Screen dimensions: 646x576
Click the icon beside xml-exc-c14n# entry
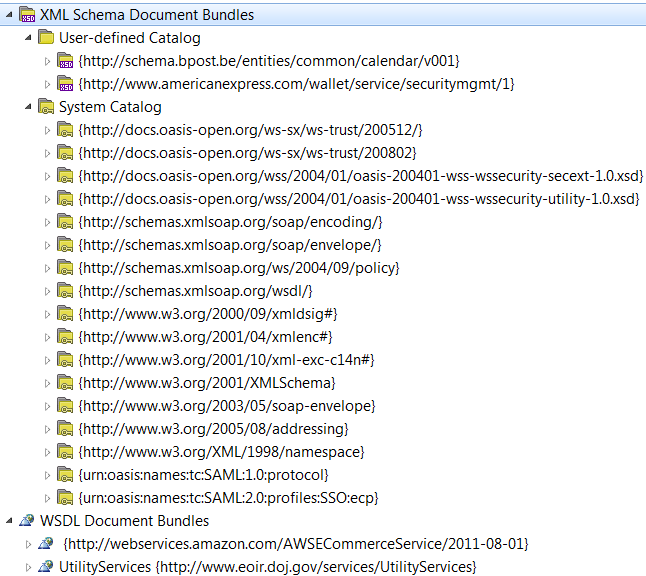[x=65, y=361]
